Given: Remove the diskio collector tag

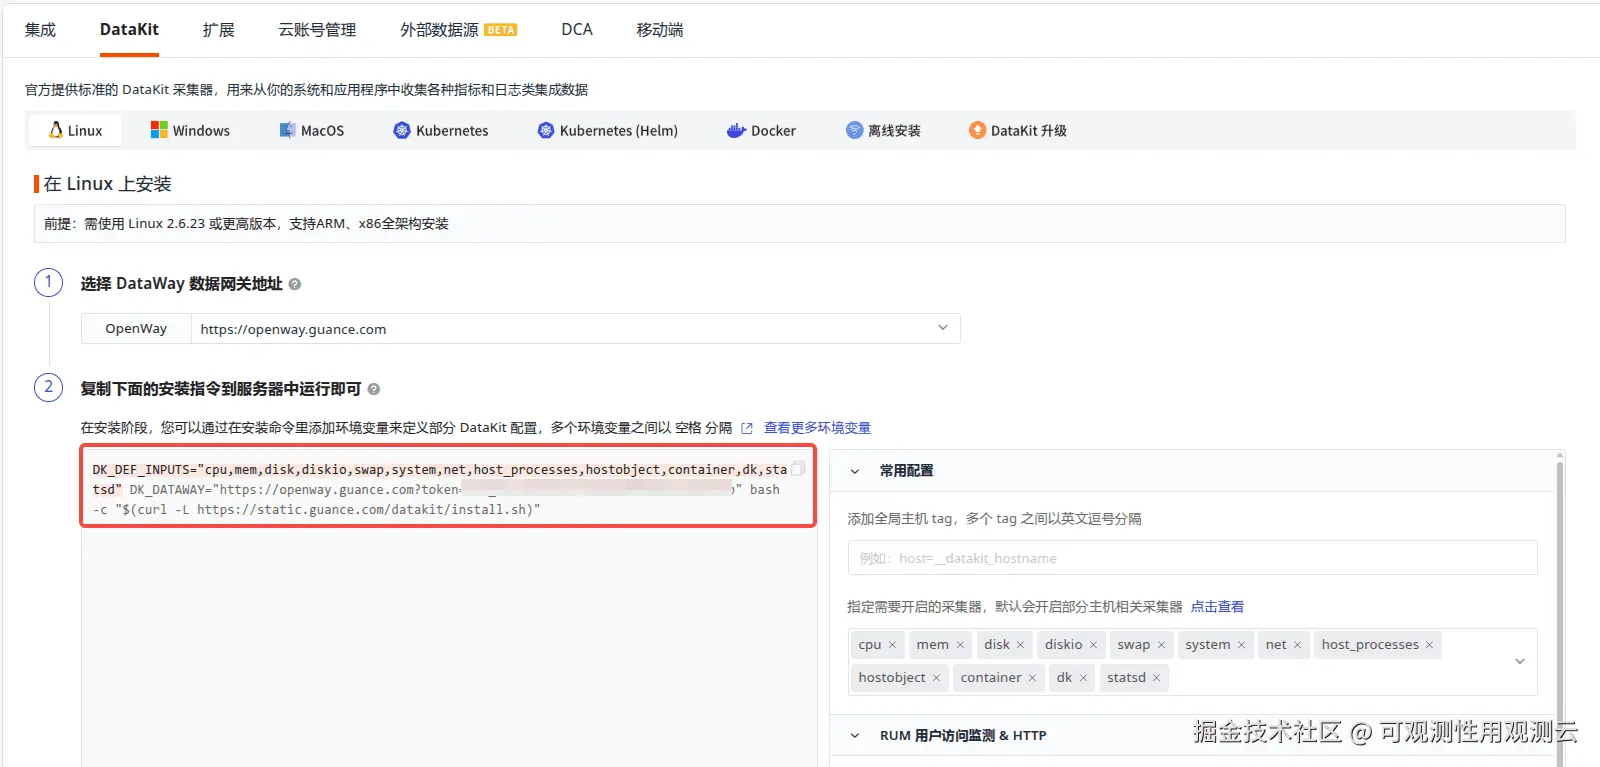Looking at the screenshot, I should [x=1093, y=645].
